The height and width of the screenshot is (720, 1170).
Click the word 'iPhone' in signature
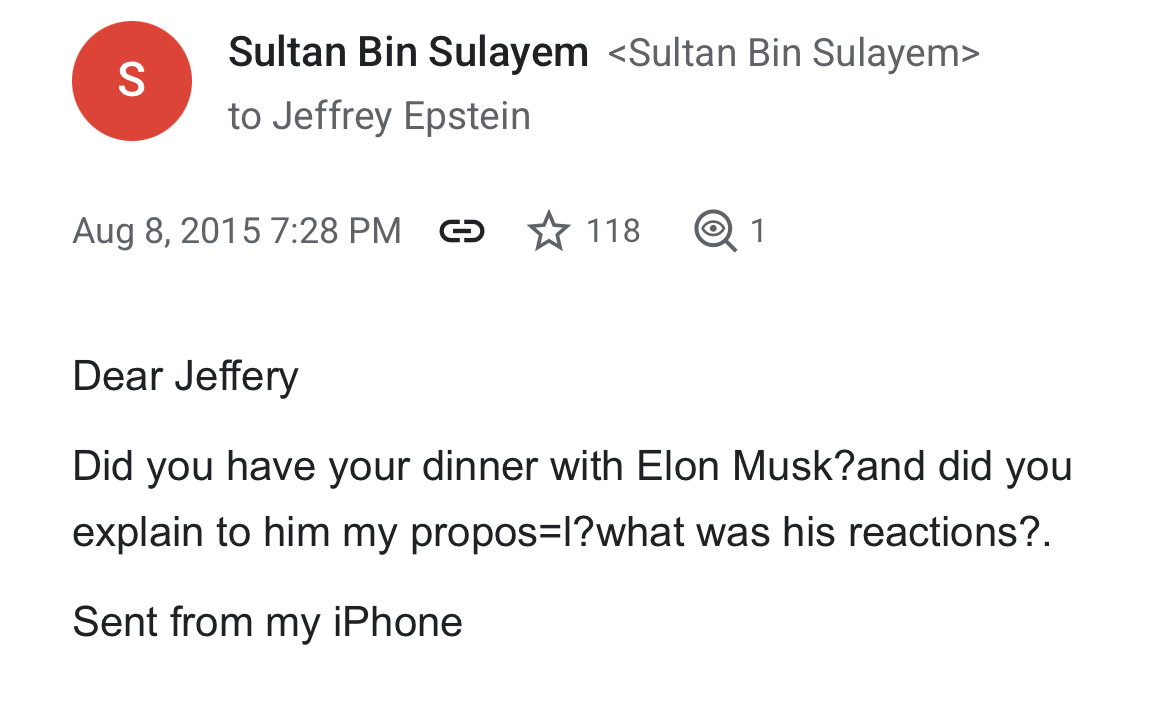click(x=398, y=622)
